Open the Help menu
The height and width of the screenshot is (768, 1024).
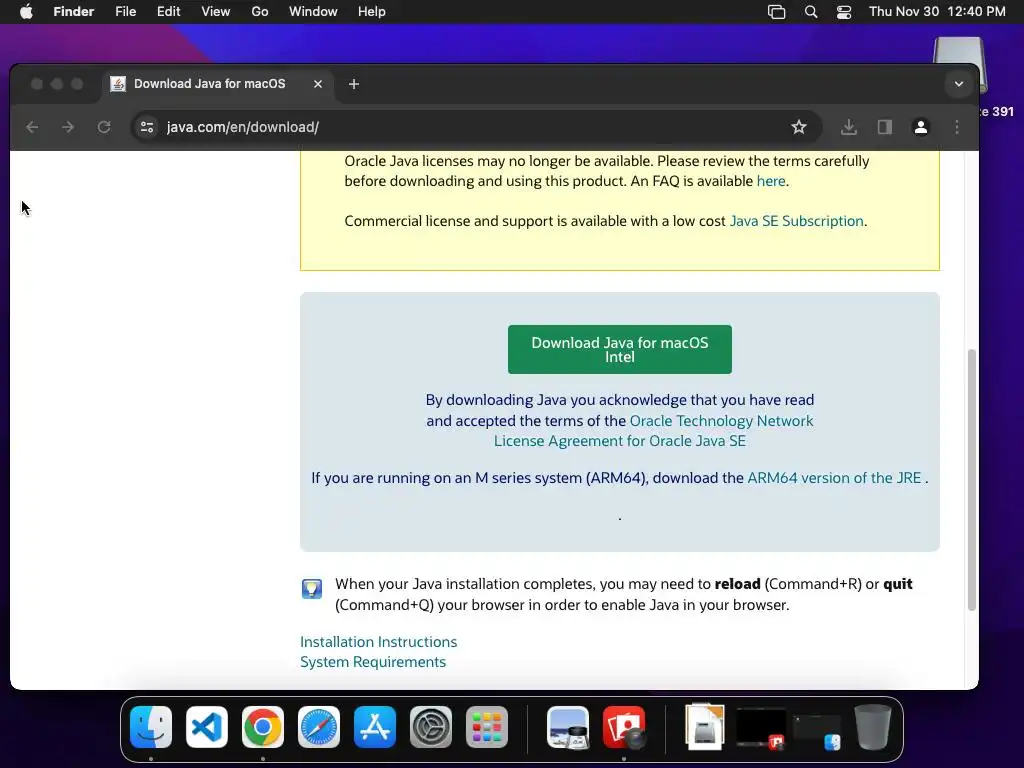372,12
